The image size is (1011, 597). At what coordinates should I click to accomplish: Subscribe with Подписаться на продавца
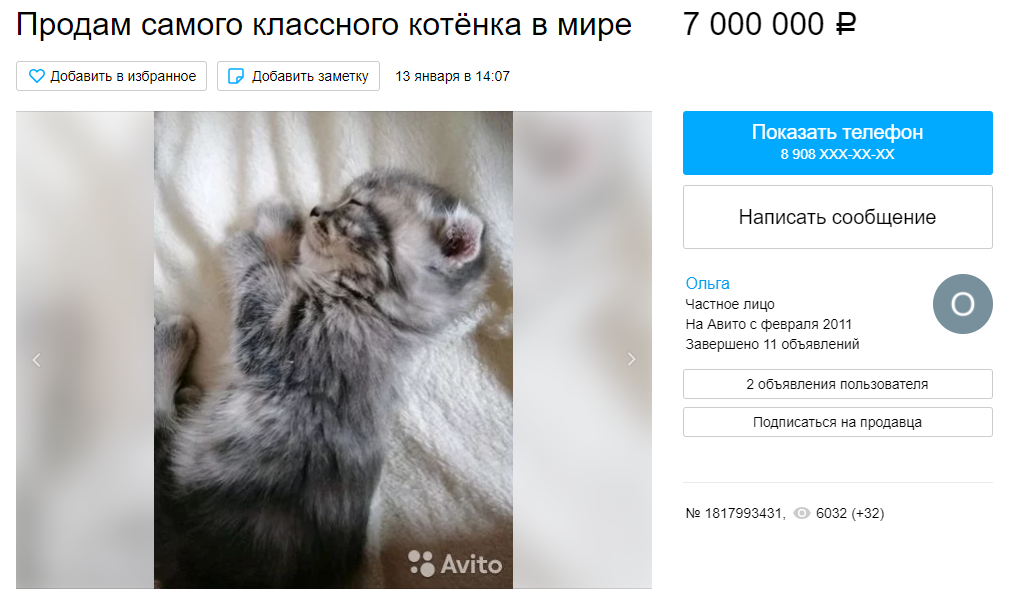tap(838, 422)
